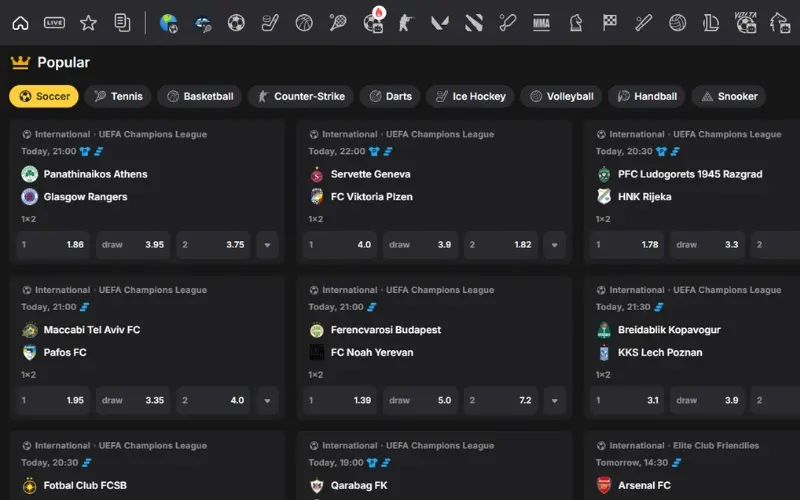Screen dimensions: 800x500
Task: Select the globe with soccer ball icon
Action: tap(168, 23)
